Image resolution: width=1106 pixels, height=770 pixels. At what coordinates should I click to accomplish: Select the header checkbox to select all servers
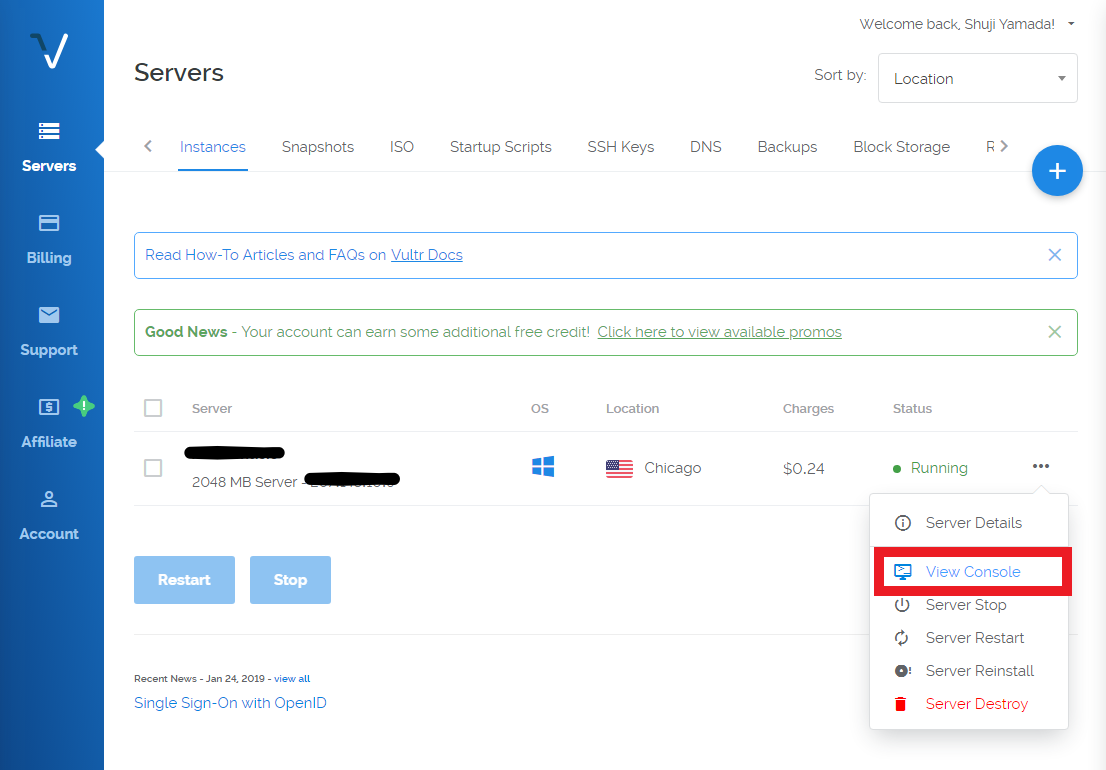(x=153, y=408)
